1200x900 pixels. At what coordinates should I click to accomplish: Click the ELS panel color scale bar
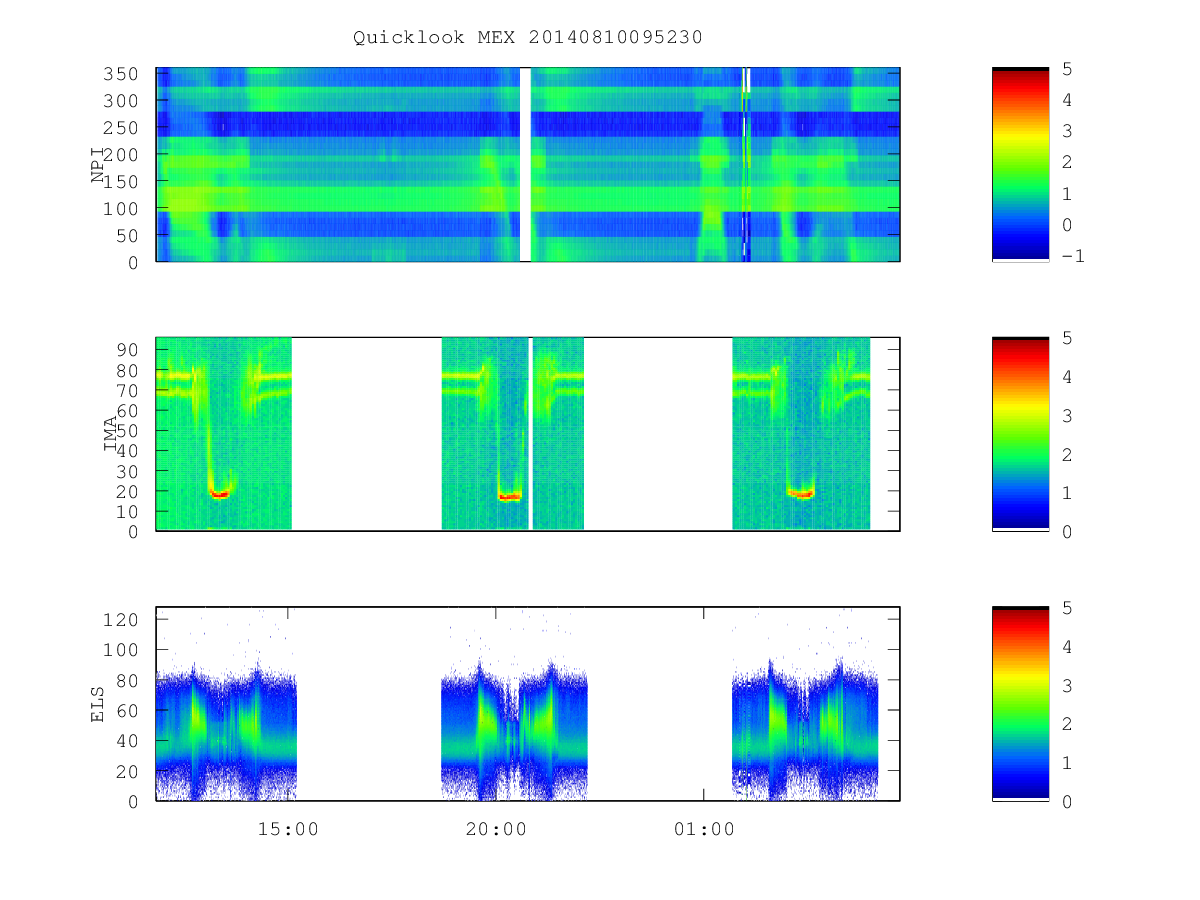pyautogui.click(x=1020, y=703)
